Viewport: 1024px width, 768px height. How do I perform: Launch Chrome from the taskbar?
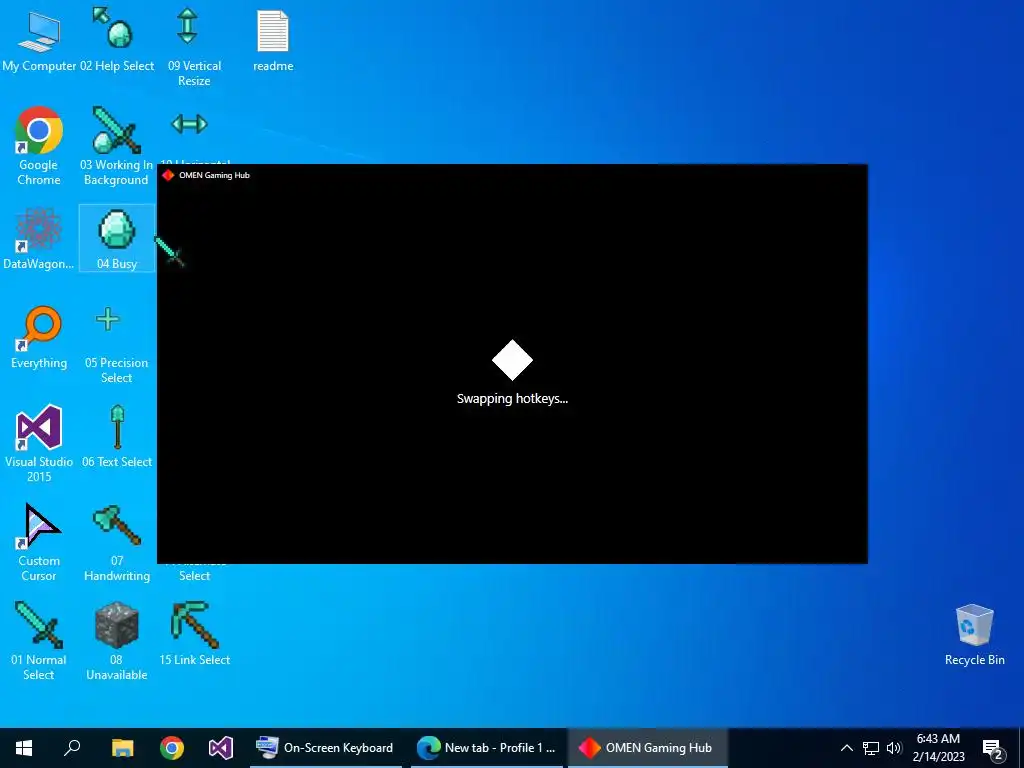[172, 748]
